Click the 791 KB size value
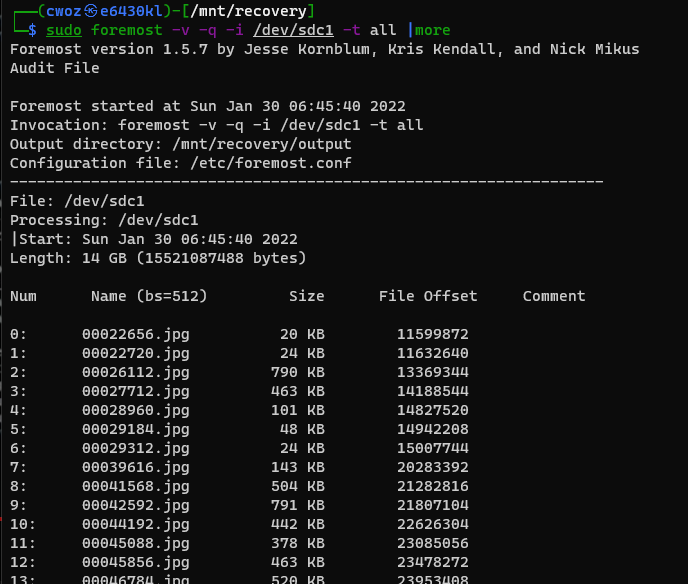This screenshot has width=688, height=584. (x=298, y=505)
